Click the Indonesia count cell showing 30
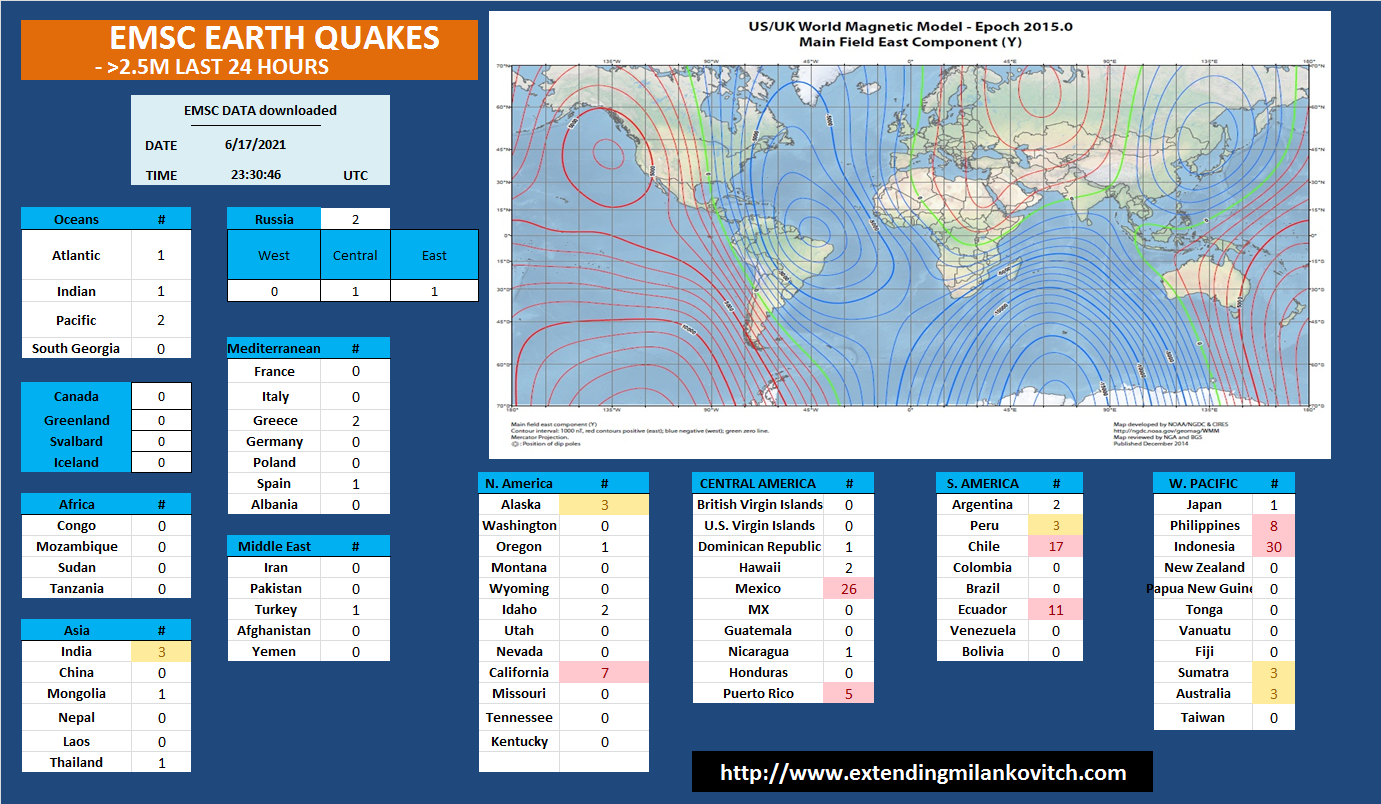 click(1274, 546)
